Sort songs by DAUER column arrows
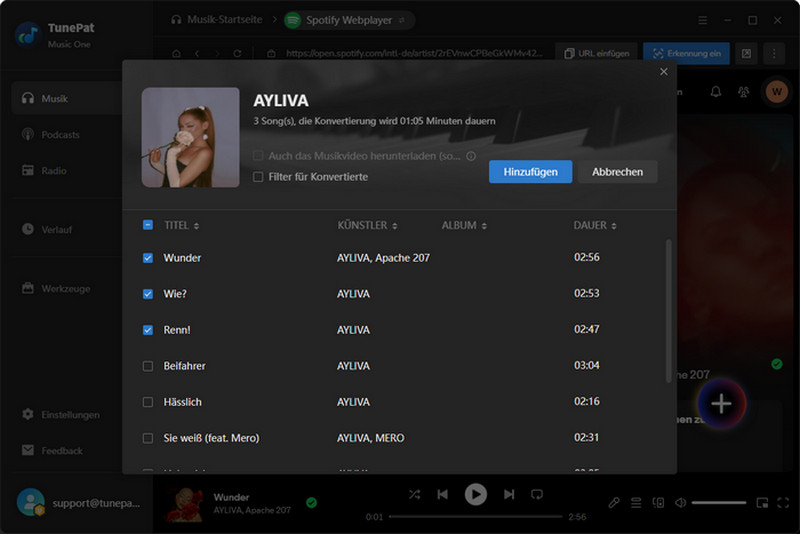800x534 pixels. coord(614,226)
